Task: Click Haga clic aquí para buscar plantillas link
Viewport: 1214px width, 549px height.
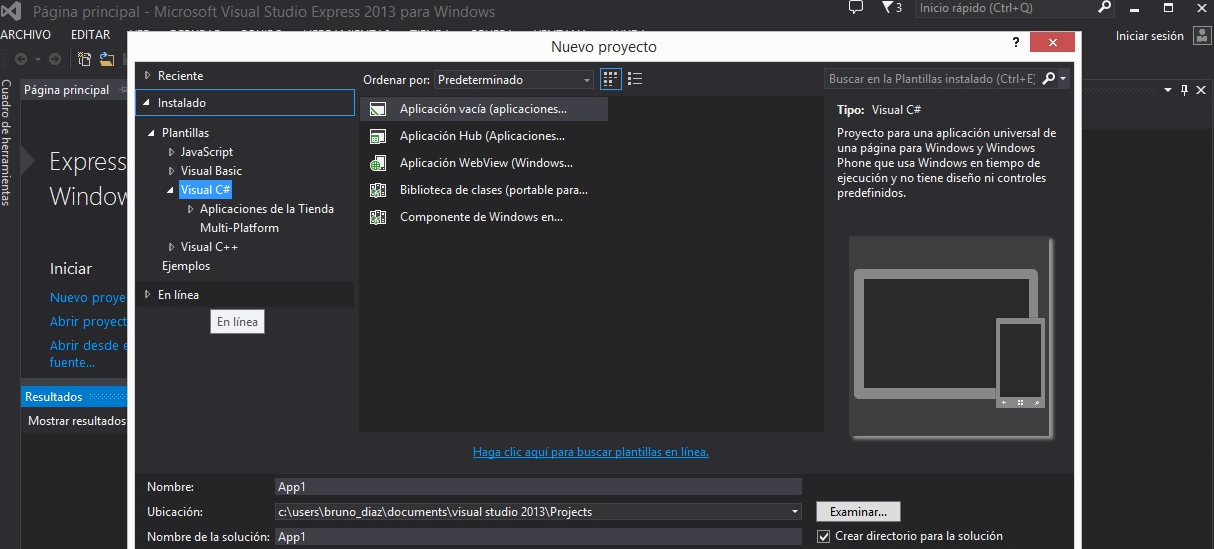Action: tap(591, 452)
